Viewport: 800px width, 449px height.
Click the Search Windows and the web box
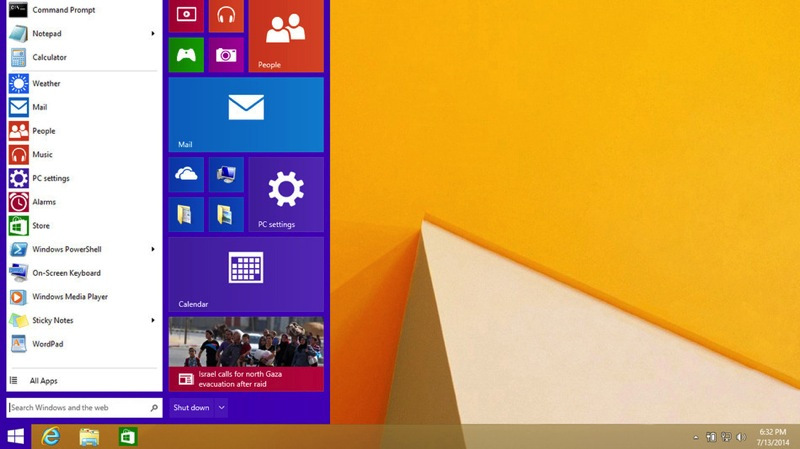(x=78, y=408)
